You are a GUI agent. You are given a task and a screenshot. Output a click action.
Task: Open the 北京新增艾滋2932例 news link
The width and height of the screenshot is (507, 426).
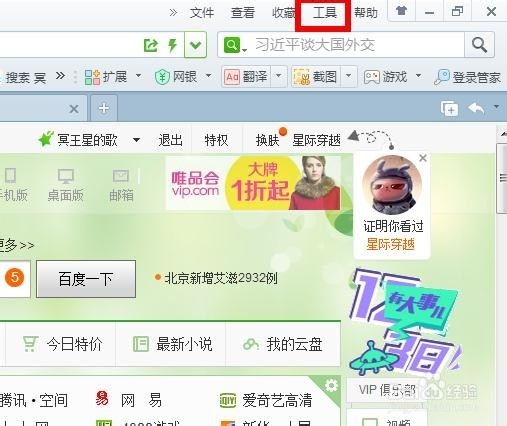tap(221, 278)
